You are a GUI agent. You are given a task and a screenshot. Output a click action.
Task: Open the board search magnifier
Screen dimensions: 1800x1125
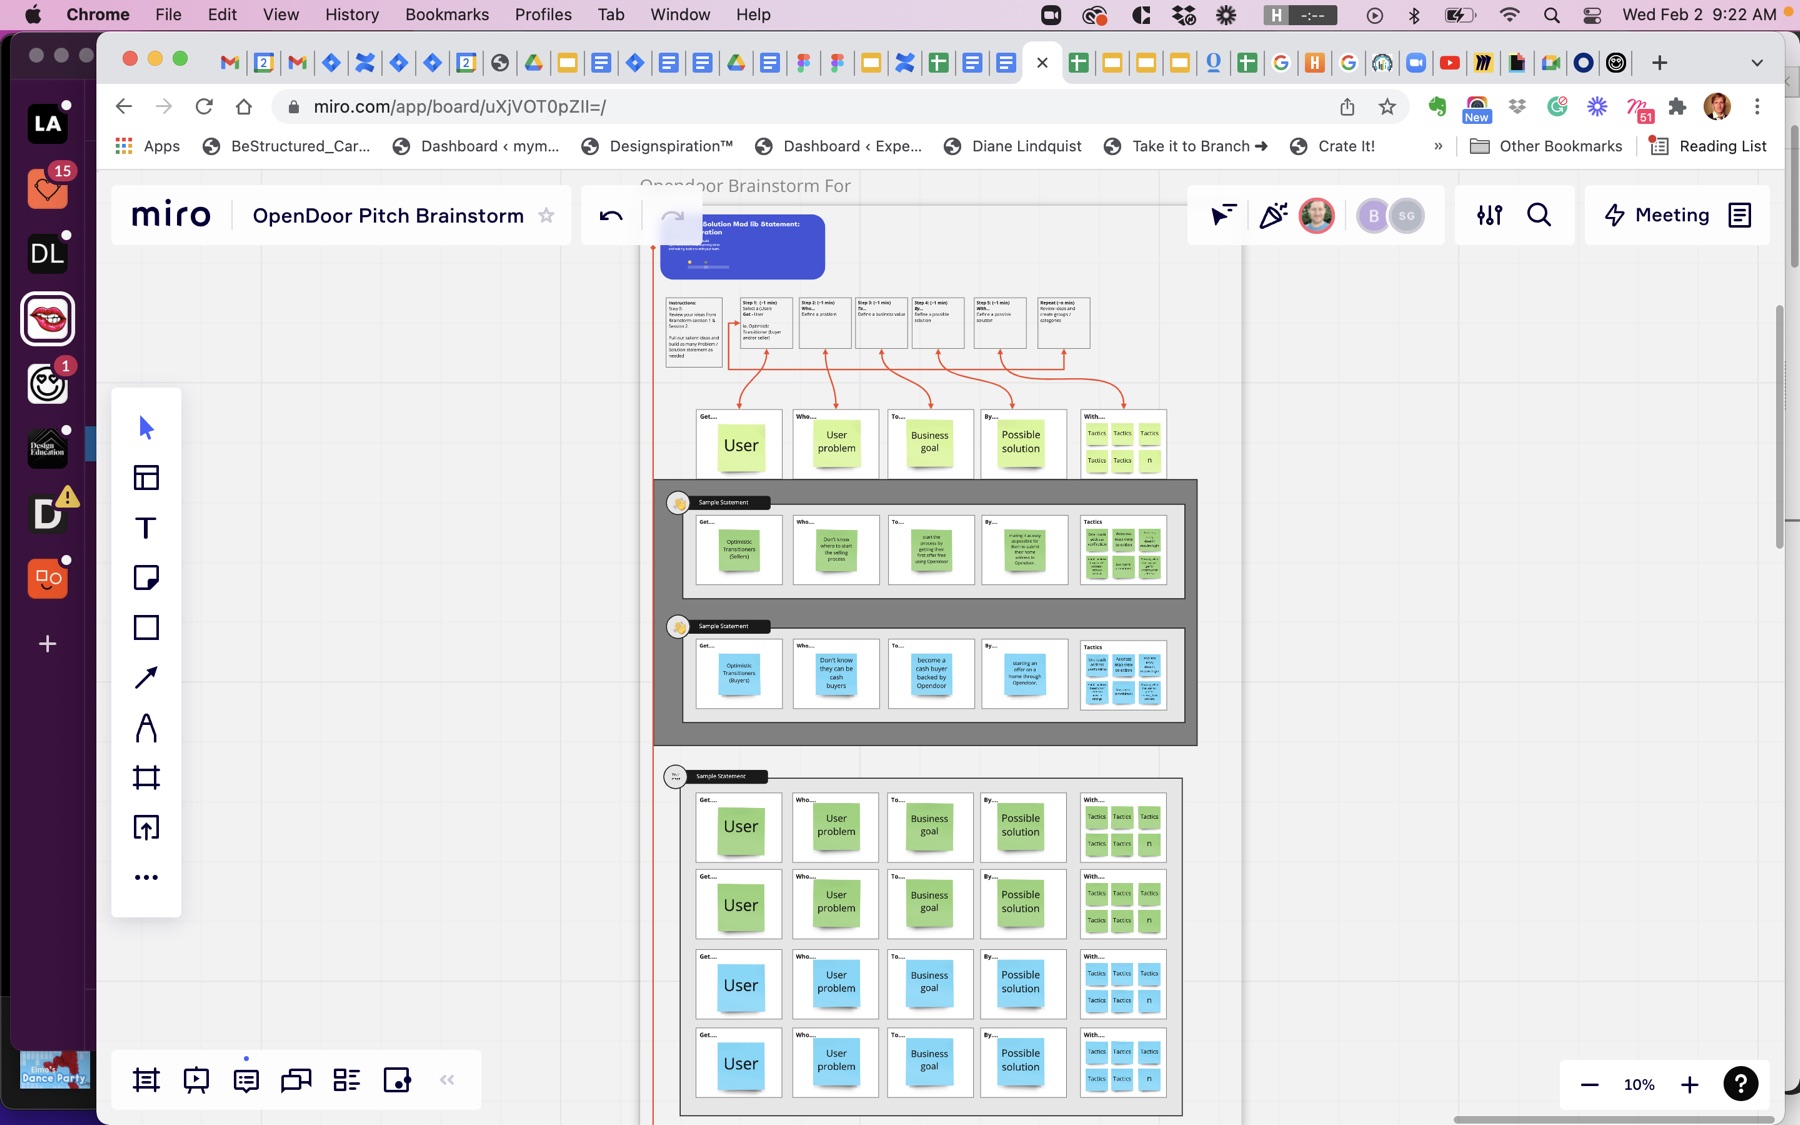(1539, 215)
